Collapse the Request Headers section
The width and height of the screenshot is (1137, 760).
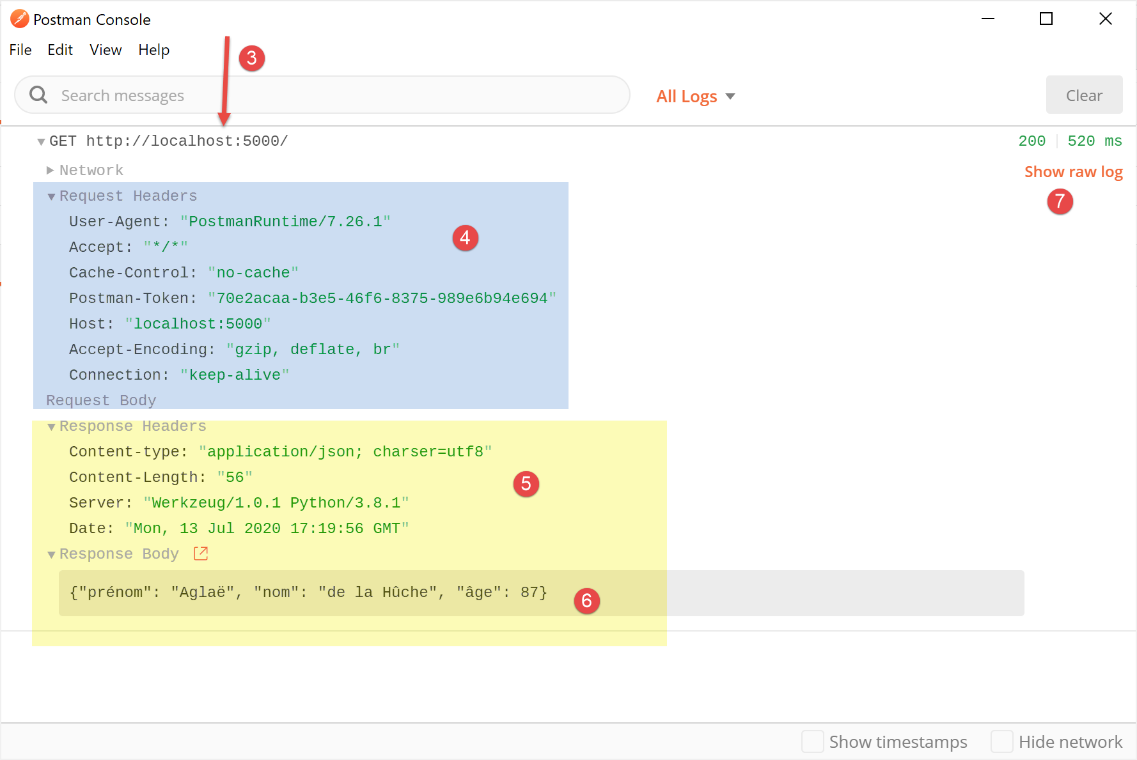pos(52,196)
